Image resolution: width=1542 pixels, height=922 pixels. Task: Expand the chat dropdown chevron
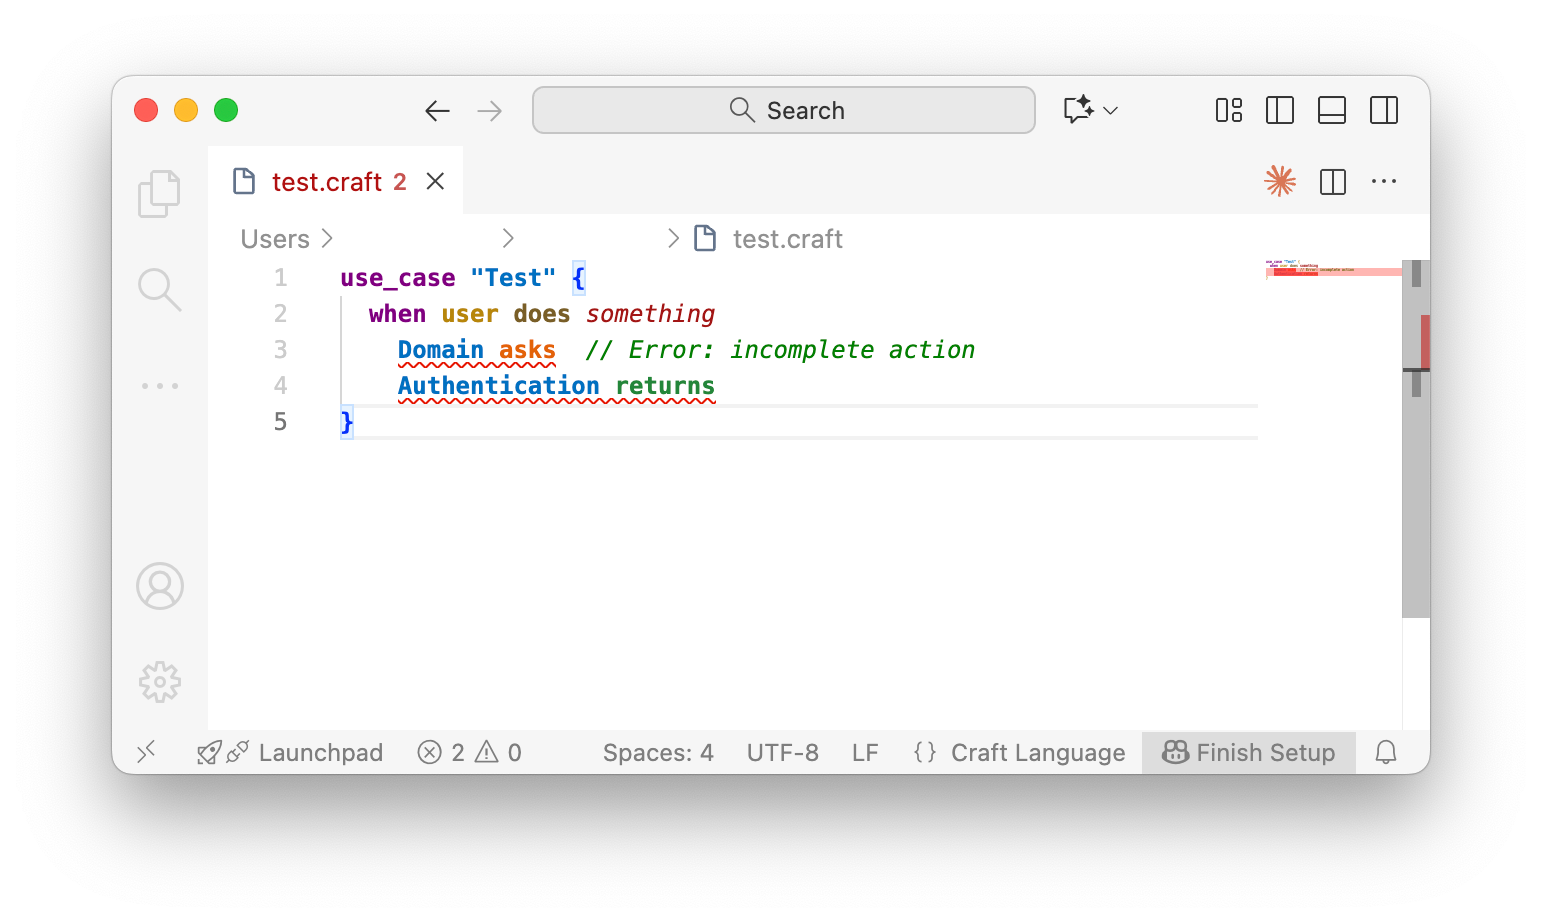click(x=1110, y=110)
